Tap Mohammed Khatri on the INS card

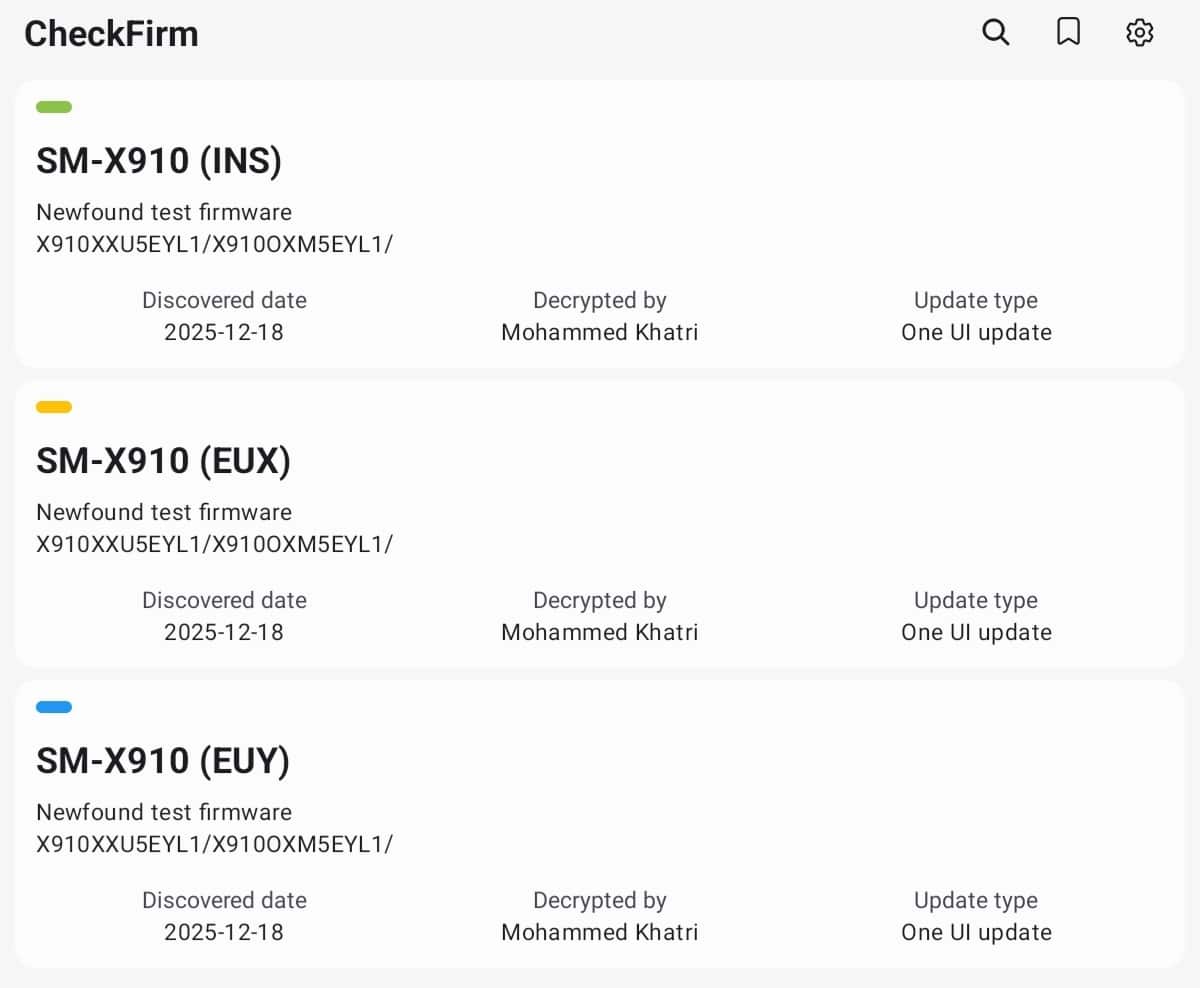point(599,332)
